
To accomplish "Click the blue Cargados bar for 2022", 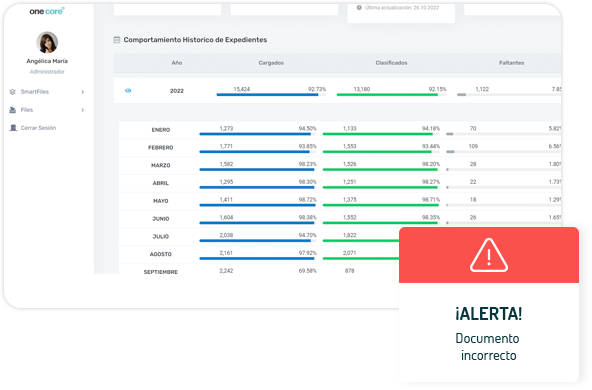I will click(x=267, y=95).
